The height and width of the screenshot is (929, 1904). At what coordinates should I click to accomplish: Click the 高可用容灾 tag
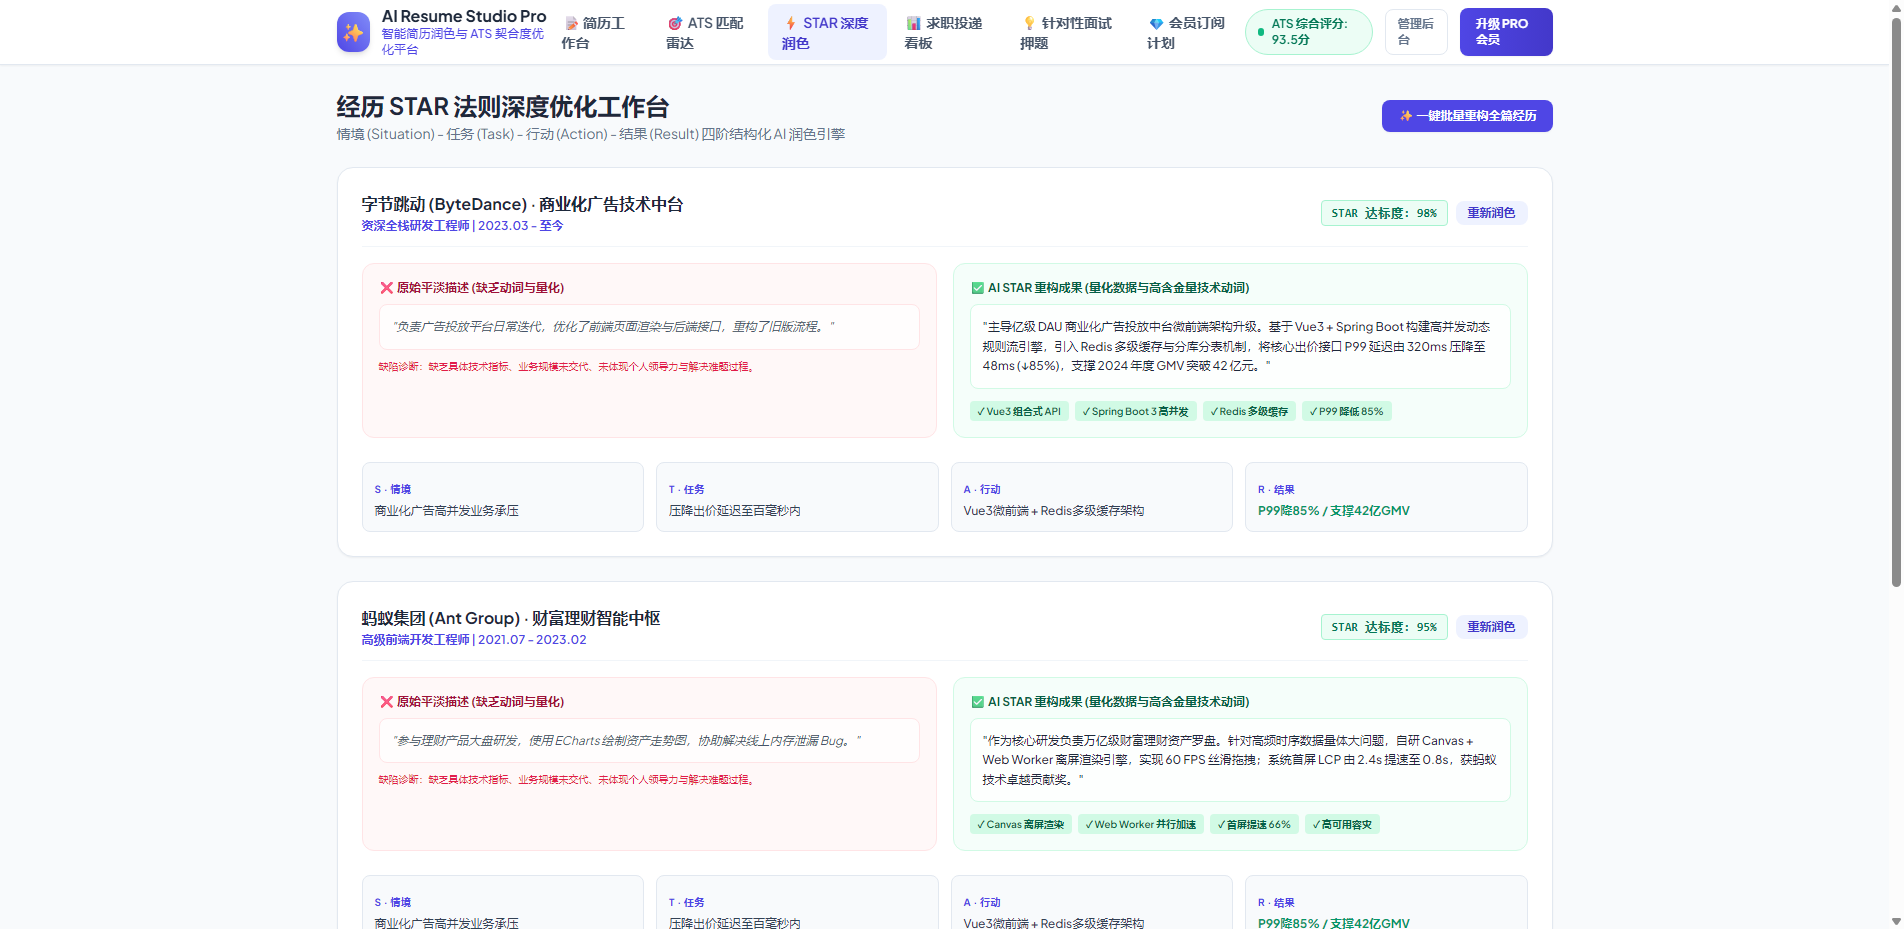pos(1342,824)
